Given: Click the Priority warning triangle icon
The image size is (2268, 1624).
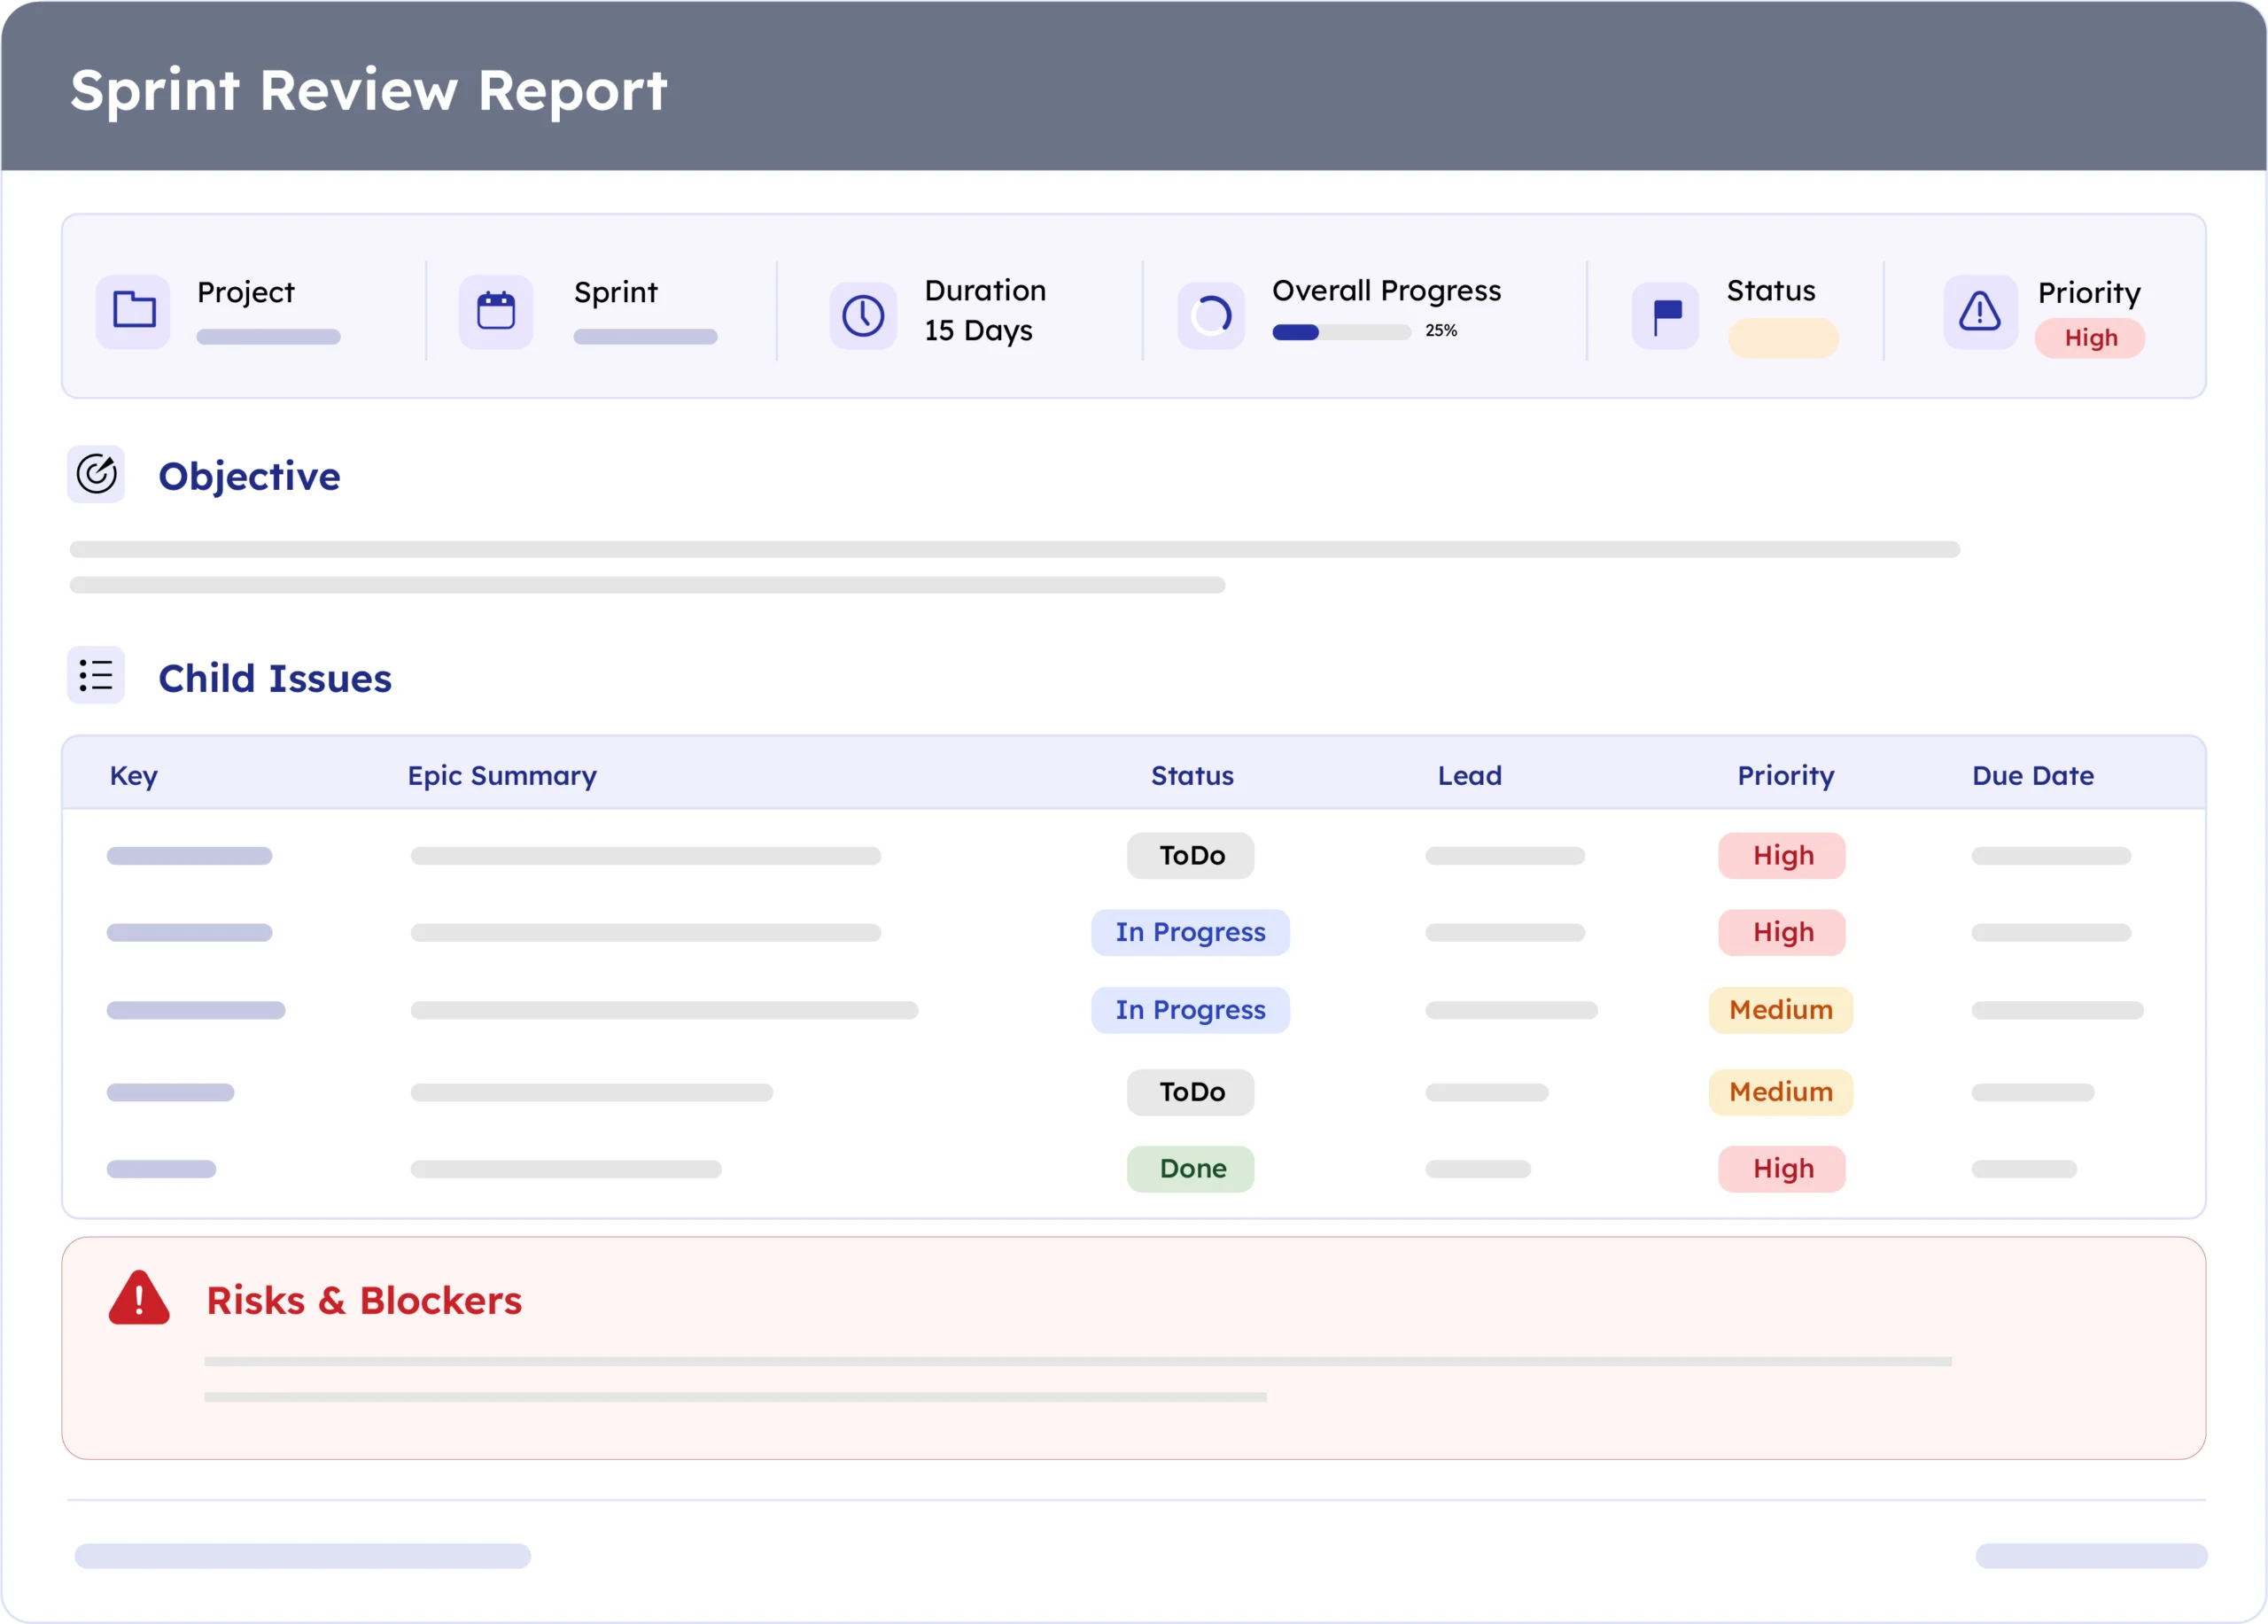Looking at the screenshot, I should [x=1980, y=311].
